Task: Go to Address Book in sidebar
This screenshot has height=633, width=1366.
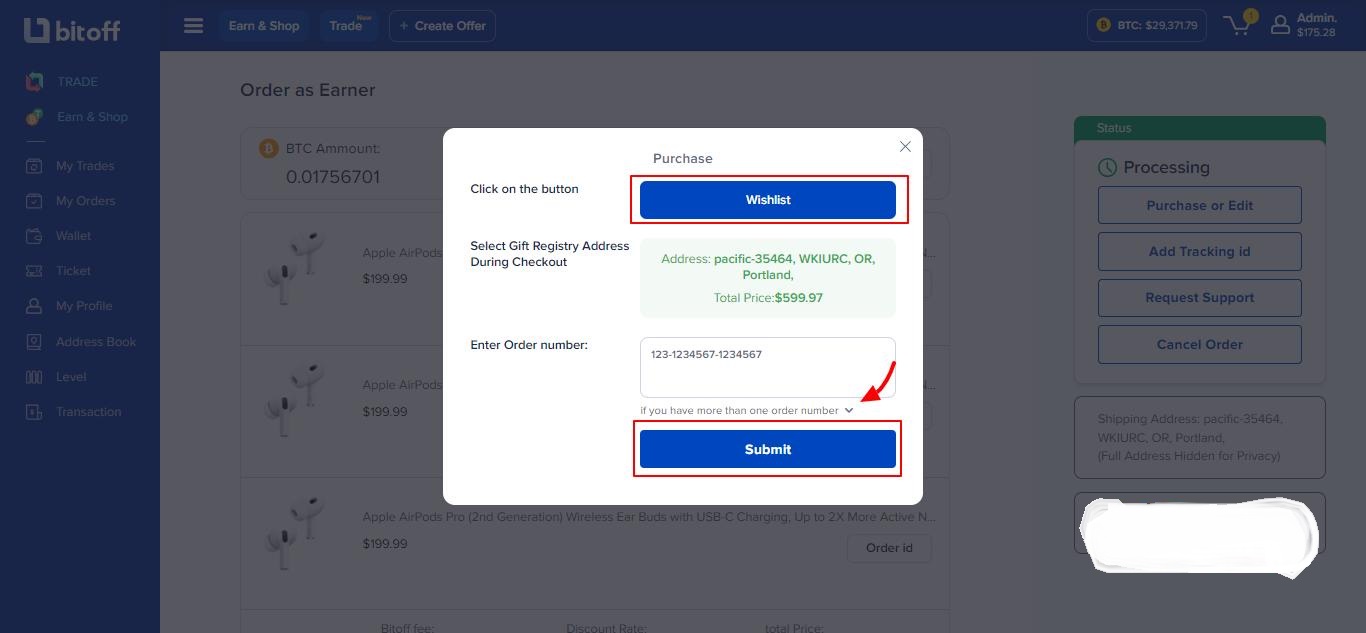Action: coord(95,342)
